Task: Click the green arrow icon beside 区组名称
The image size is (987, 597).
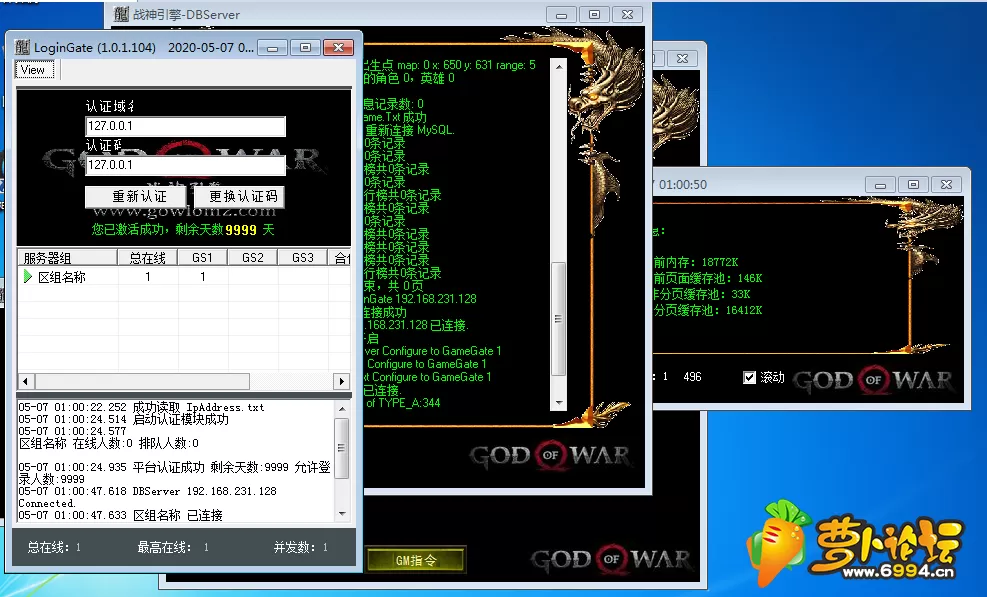Action: pos(28,276)
